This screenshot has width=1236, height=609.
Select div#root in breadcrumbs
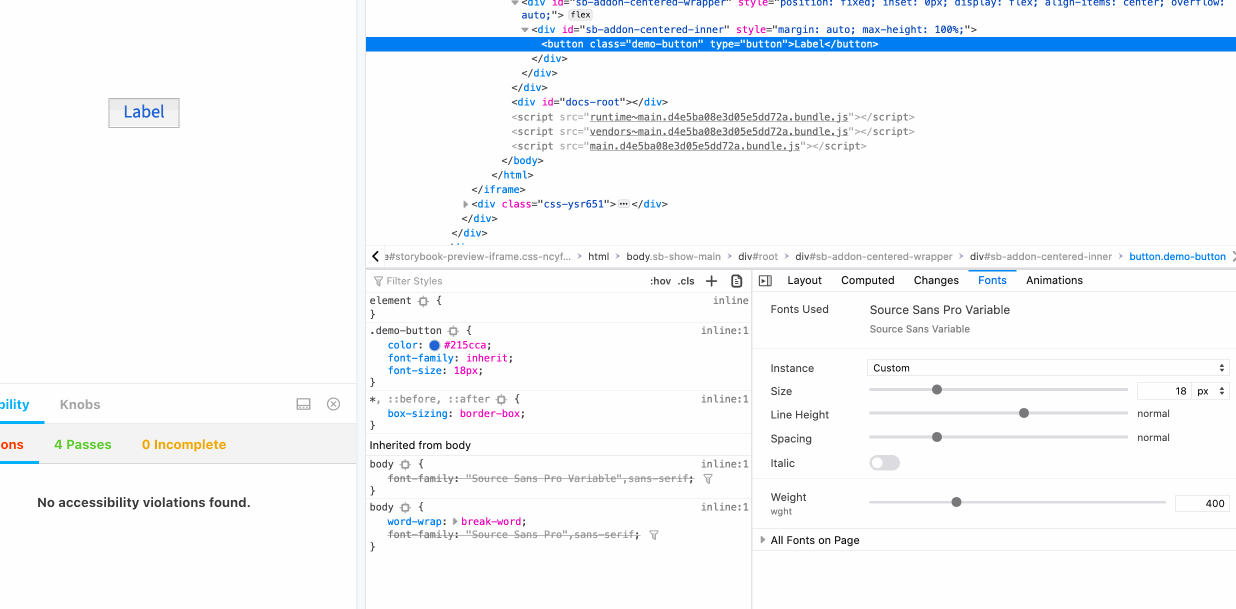(x=758, y=257)
